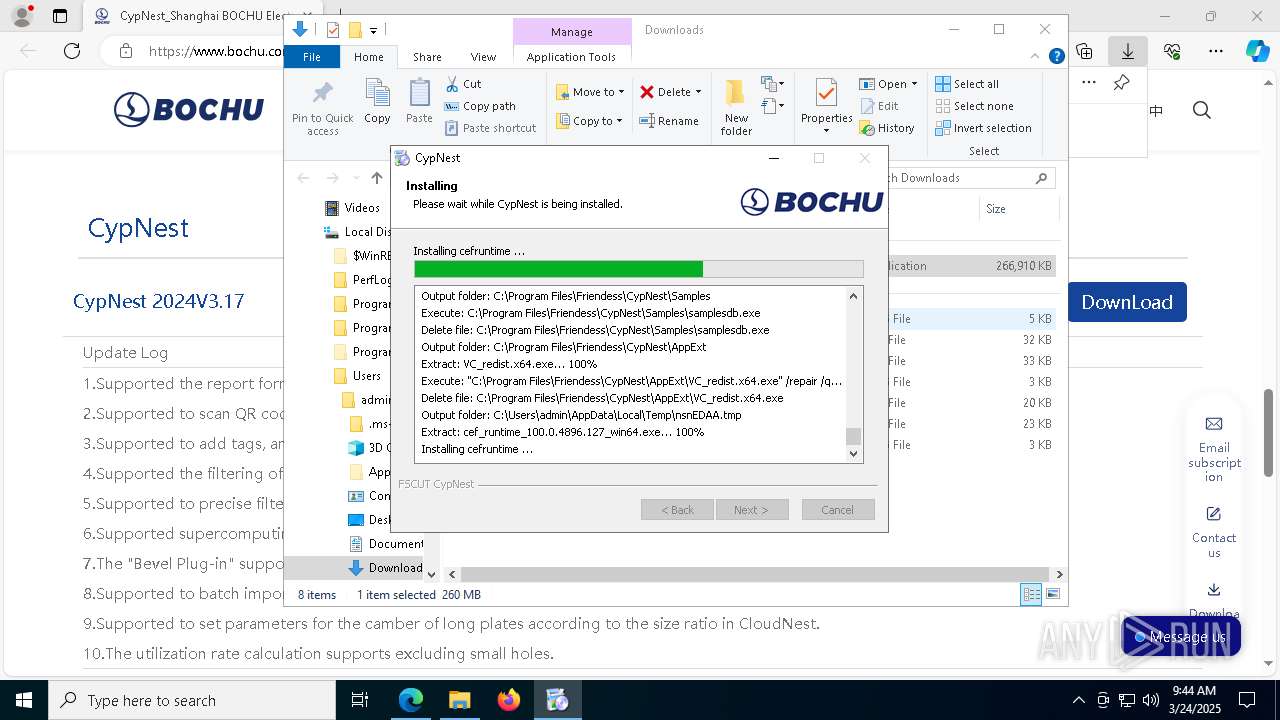Click Select none in ribbon
Viewport: 1280px width, 720px height.
[974, 106]
